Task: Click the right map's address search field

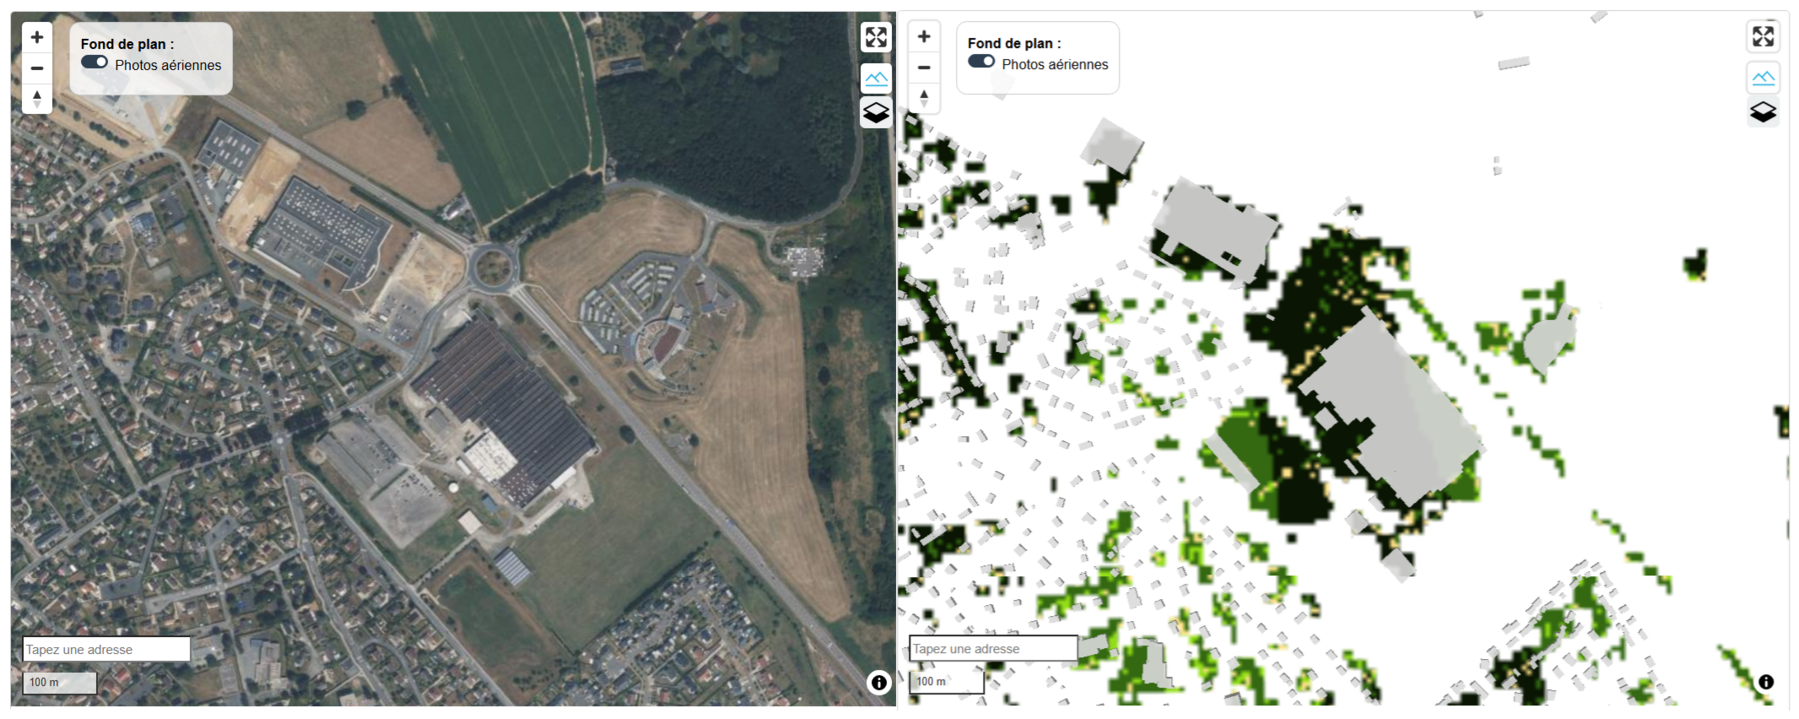Action: 993,648
